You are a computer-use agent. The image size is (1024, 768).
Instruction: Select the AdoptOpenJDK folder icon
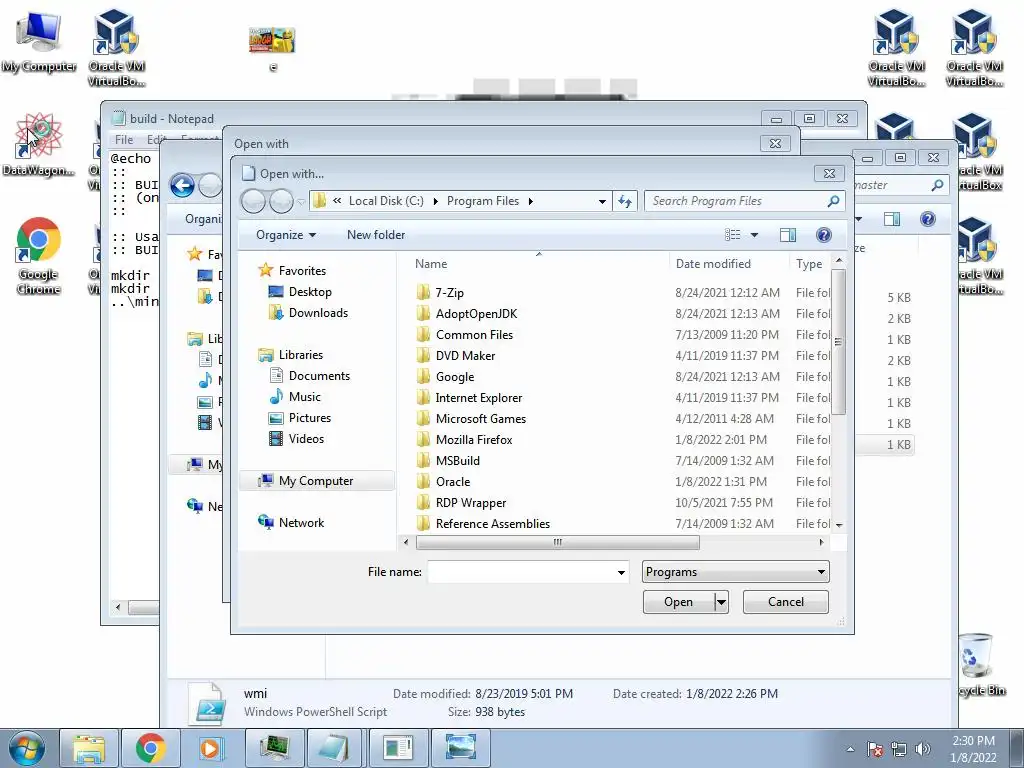click(x=423, y=313)
